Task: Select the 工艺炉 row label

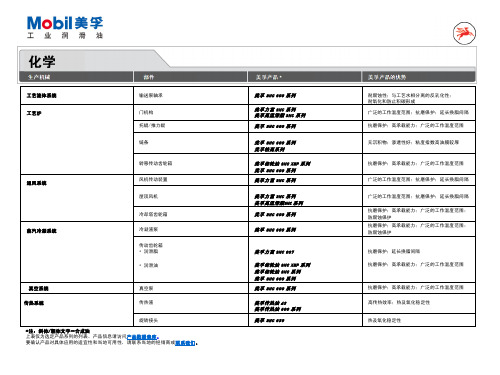Action: coord(34,113)
